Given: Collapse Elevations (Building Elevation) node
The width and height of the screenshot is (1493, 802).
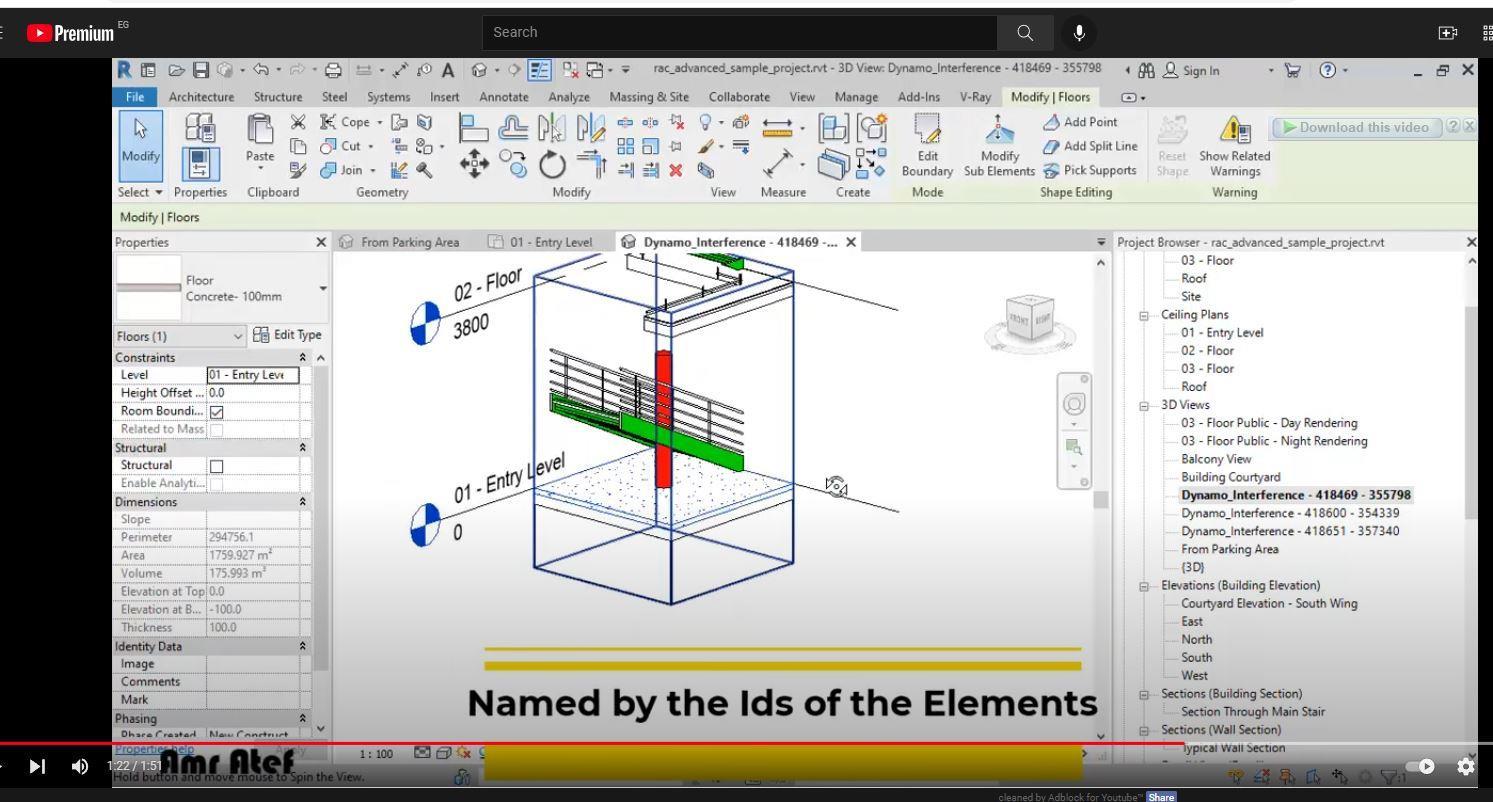Looking at the screenshot, I should [1145, 586].
